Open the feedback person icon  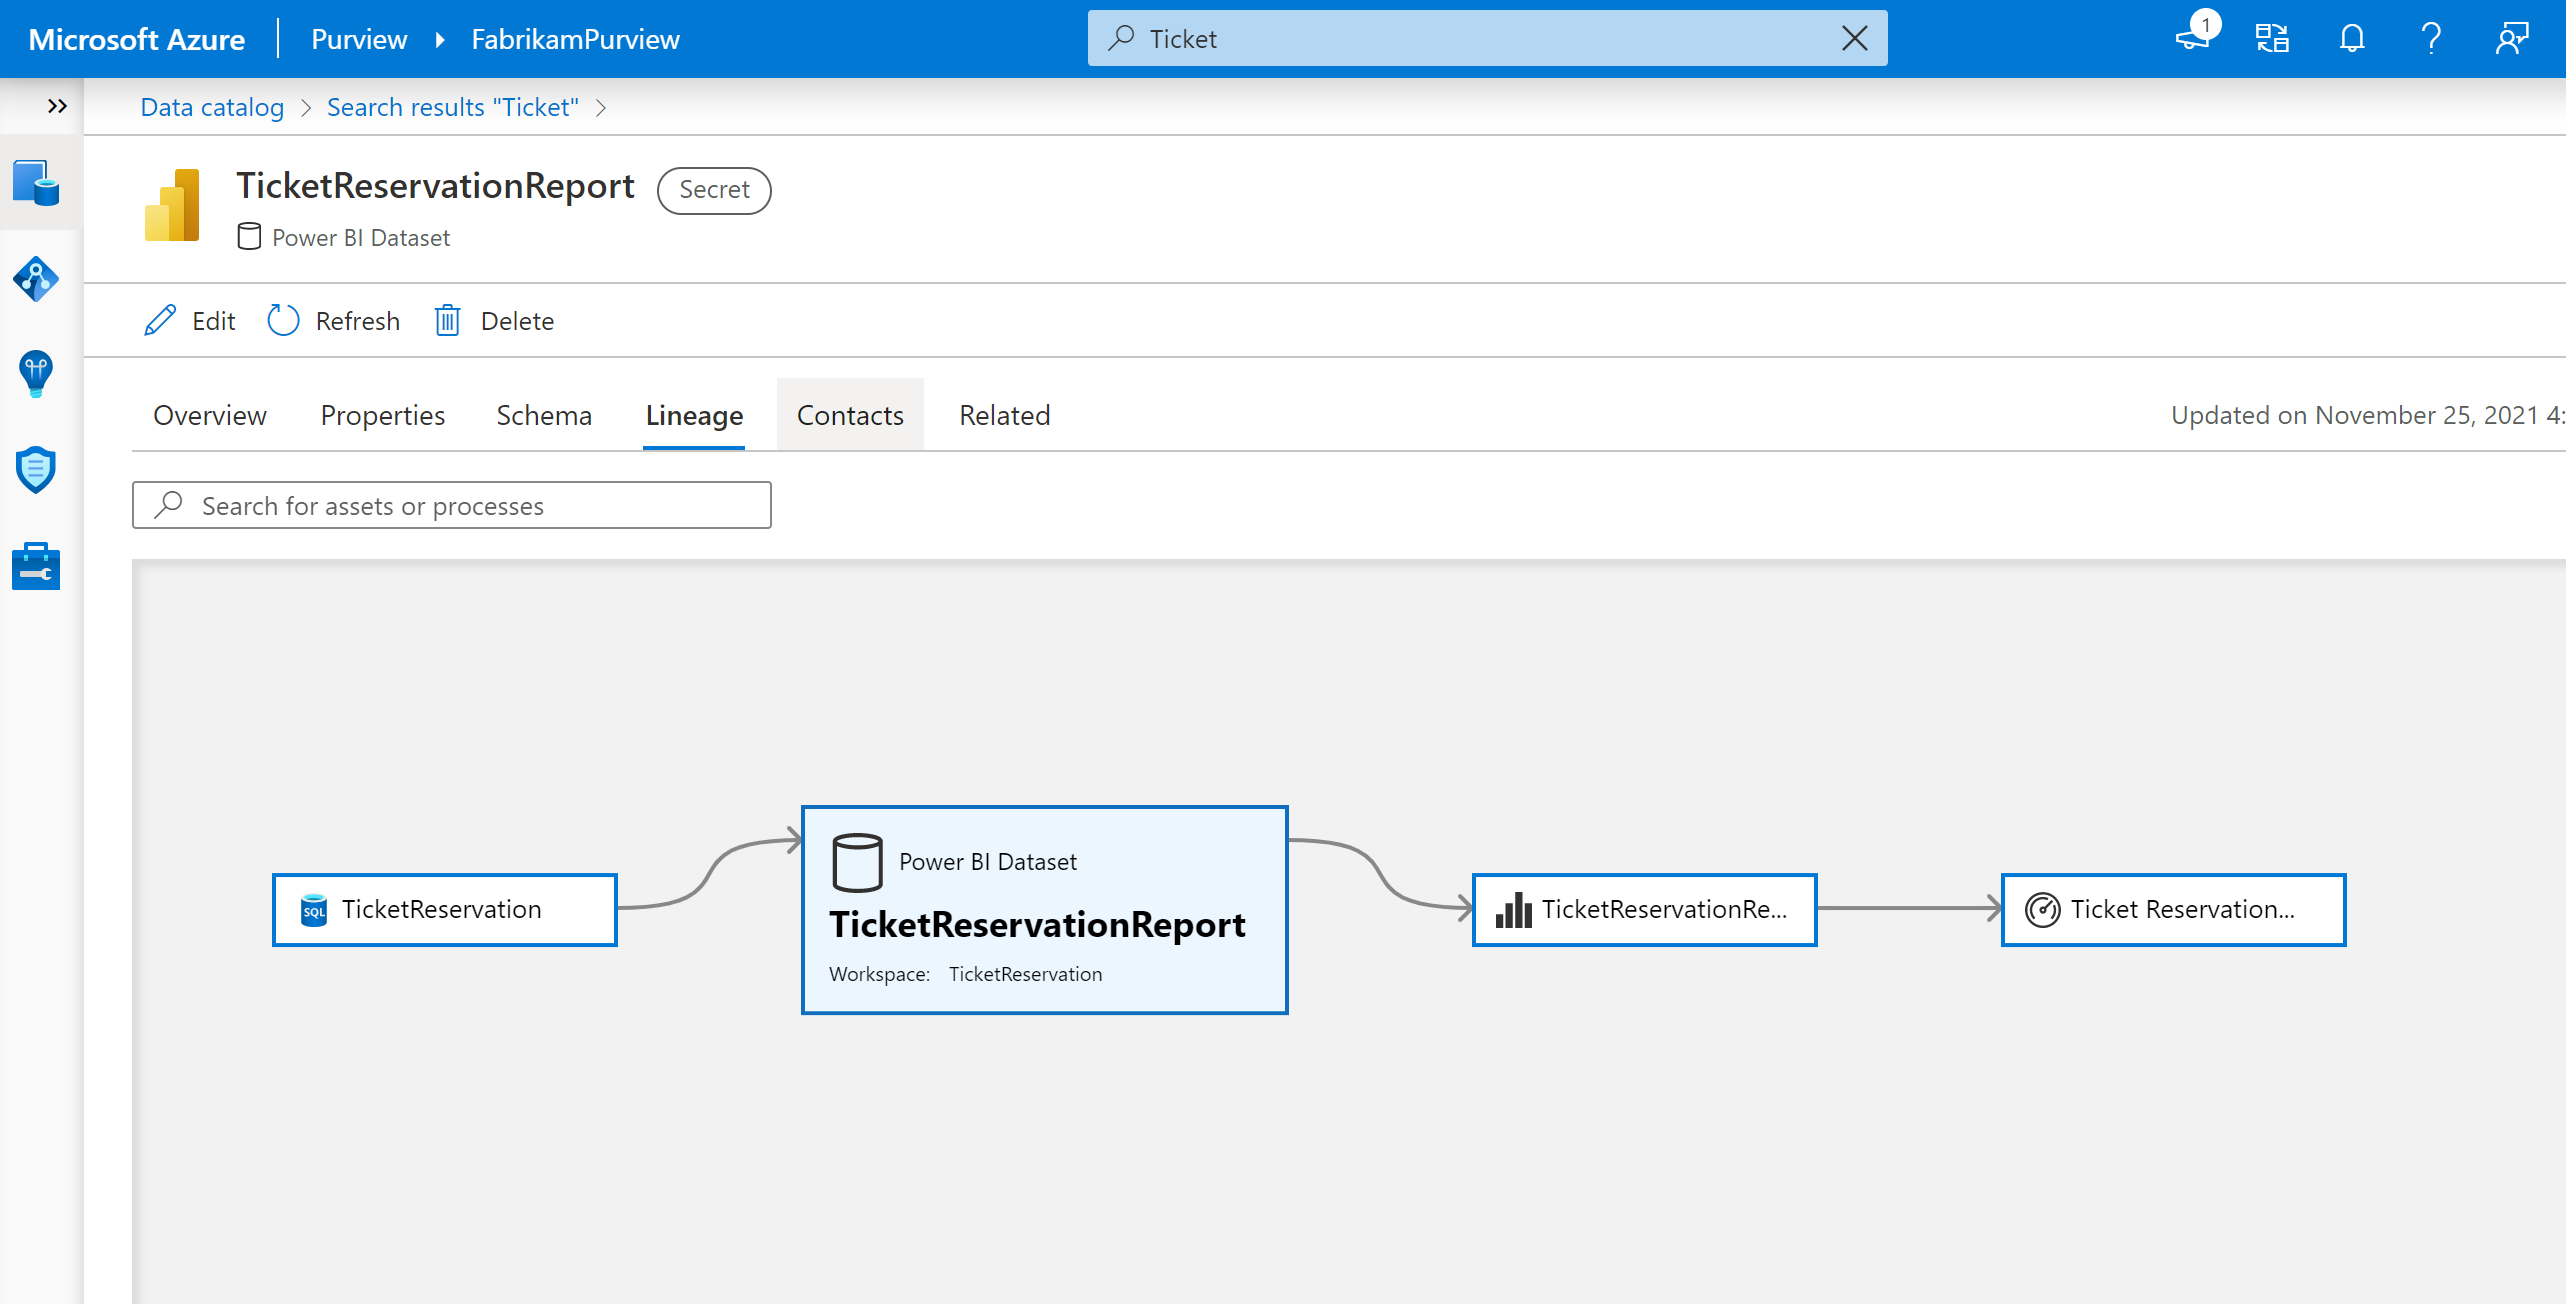(x=2511, y=39)
